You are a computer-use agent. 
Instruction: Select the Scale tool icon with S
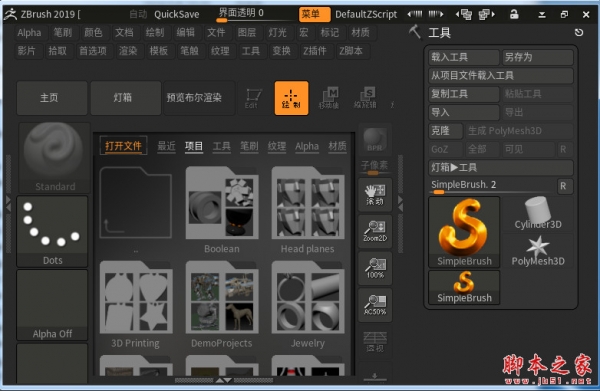(365, 98)
